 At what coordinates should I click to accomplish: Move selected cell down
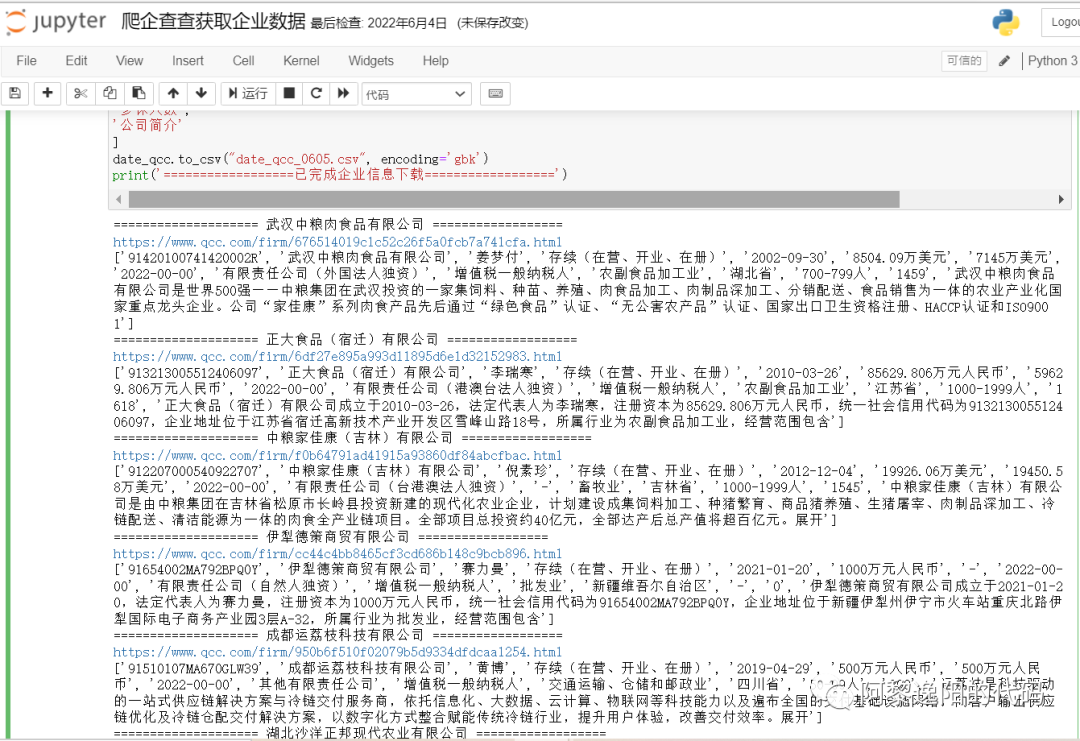click(x=201, y=93)
